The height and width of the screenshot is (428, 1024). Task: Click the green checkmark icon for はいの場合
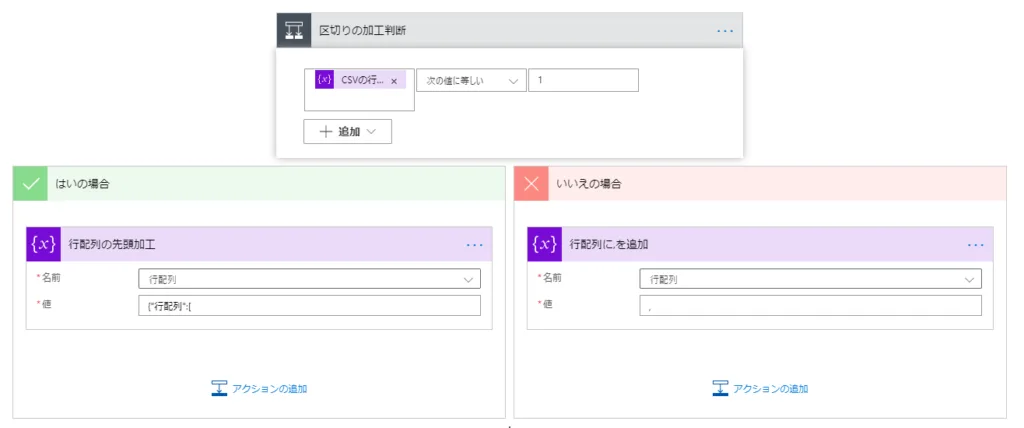(30, 184)
